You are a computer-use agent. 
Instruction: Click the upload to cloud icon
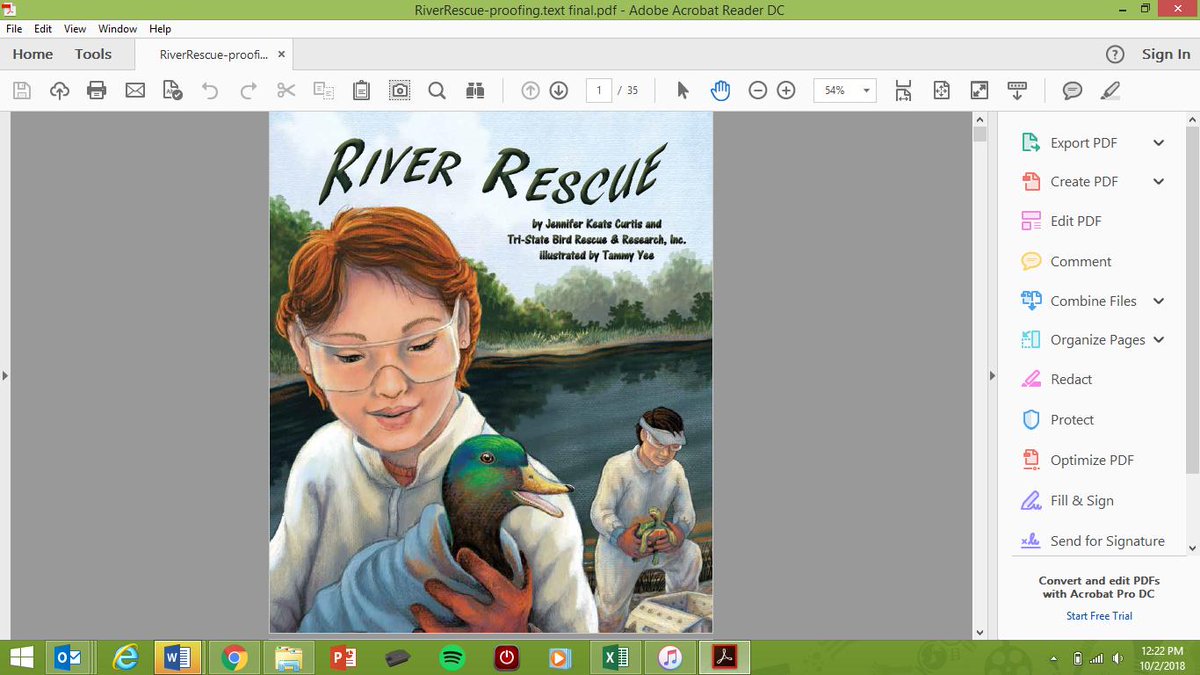(x=59, y=91)
